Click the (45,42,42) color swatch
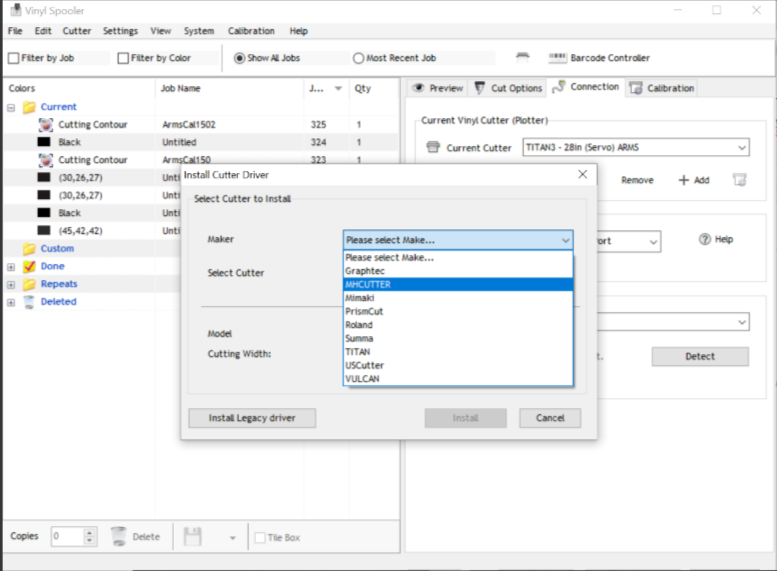 pyautogui.click(x=44, y=230)
